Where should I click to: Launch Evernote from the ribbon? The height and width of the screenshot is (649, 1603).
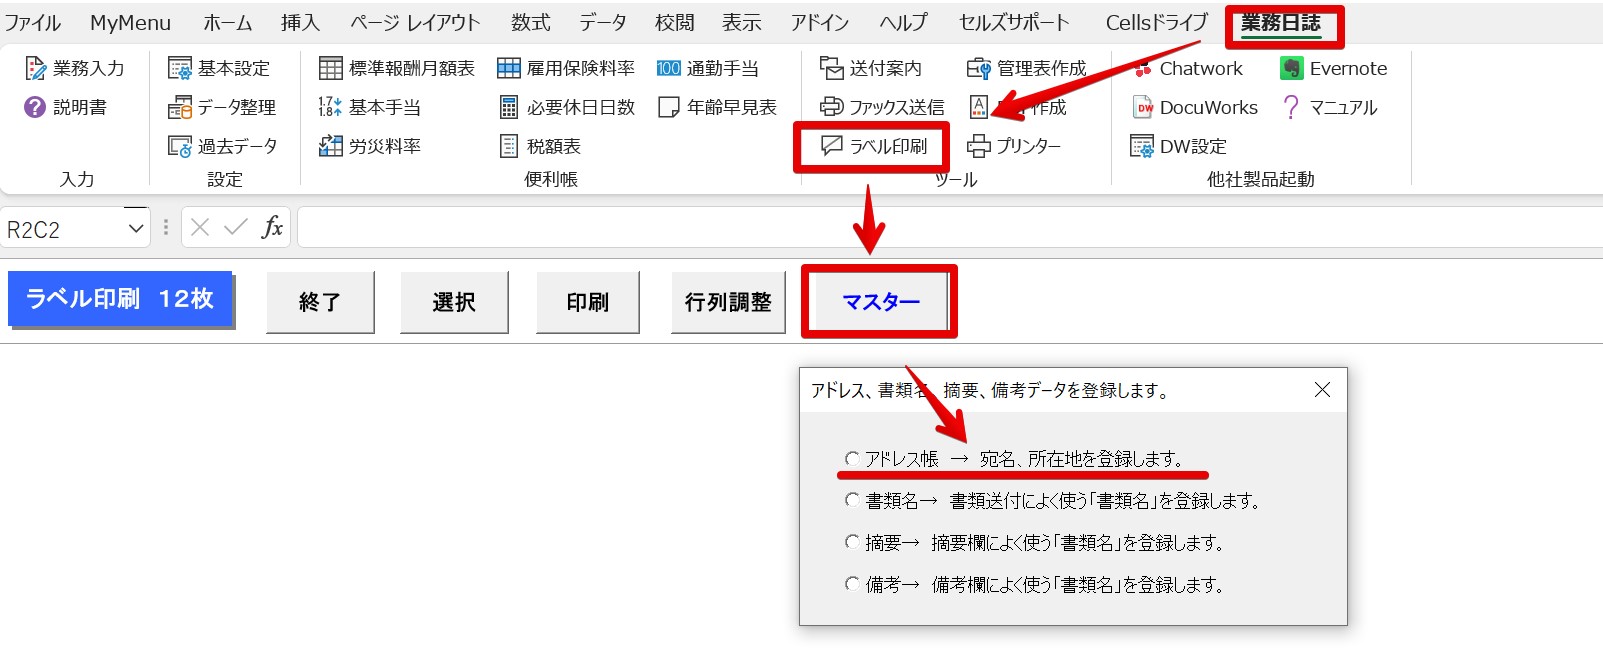click(1334, 68)
